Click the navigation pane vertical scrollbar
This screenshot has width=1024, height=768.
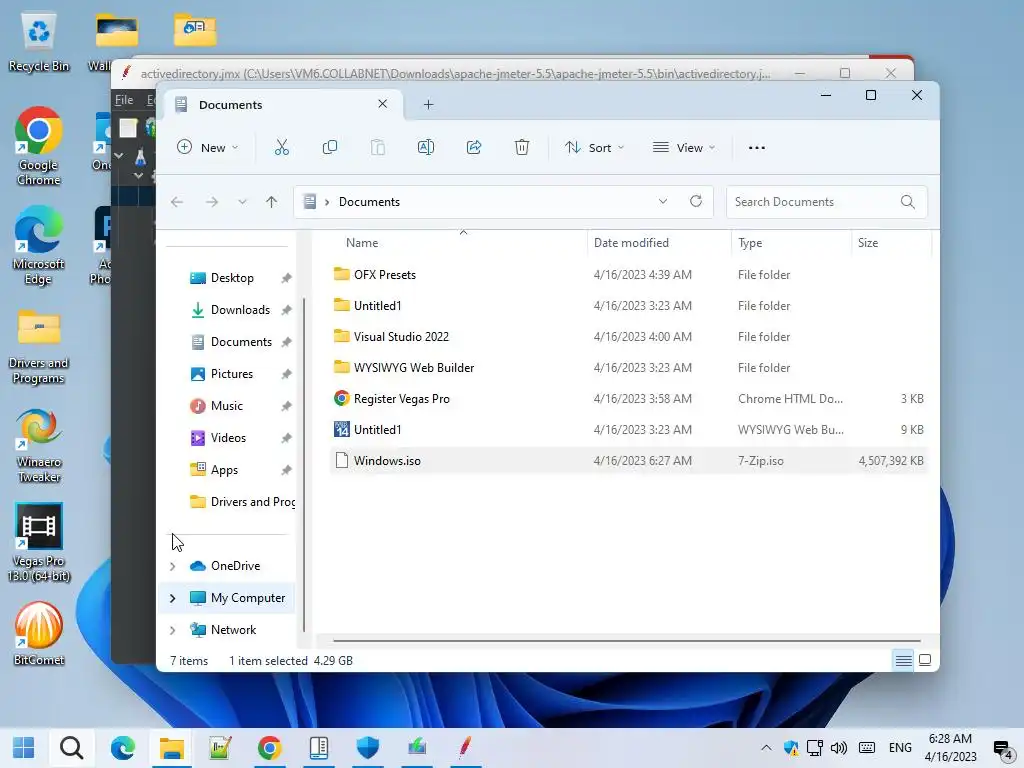coord(304,464)
